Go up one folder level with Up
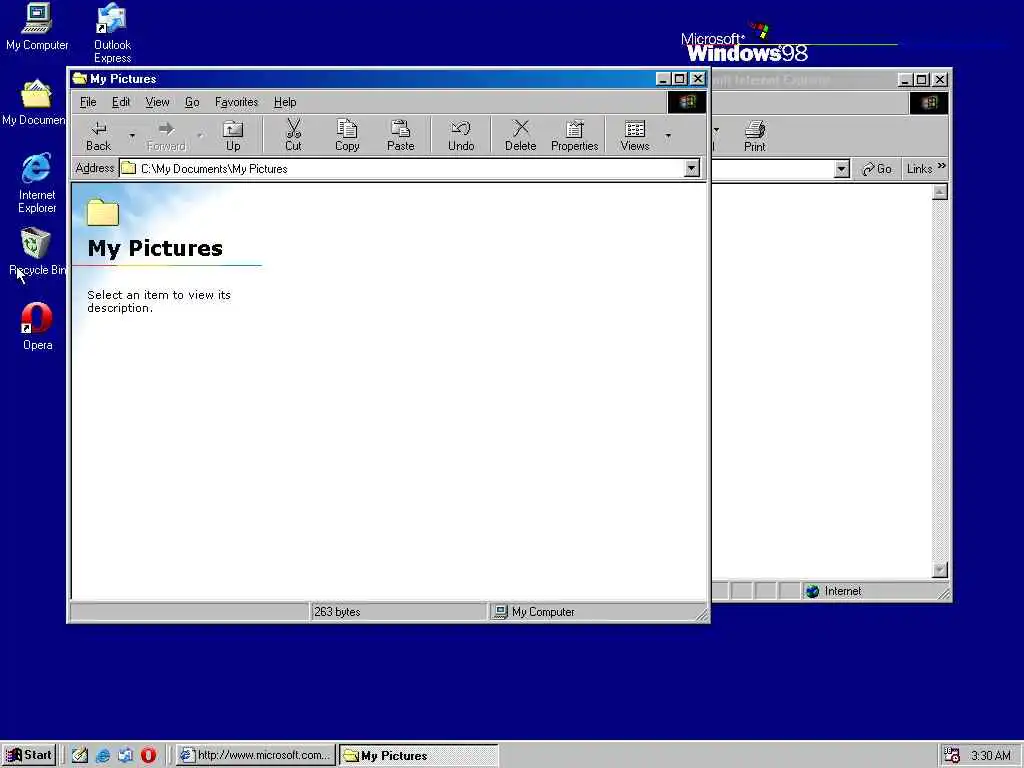This screenshot has width=1024, height=768. (x=233, y=135)
